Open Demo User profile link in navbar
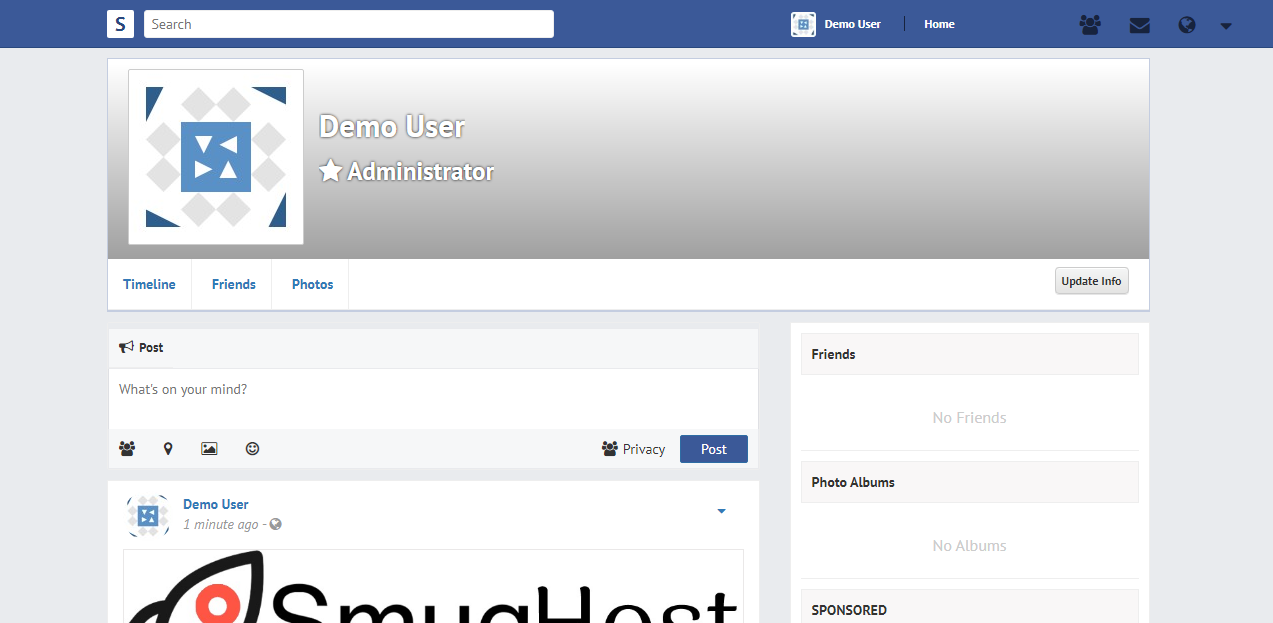1273x623 pixels. (x=852, y=24)
